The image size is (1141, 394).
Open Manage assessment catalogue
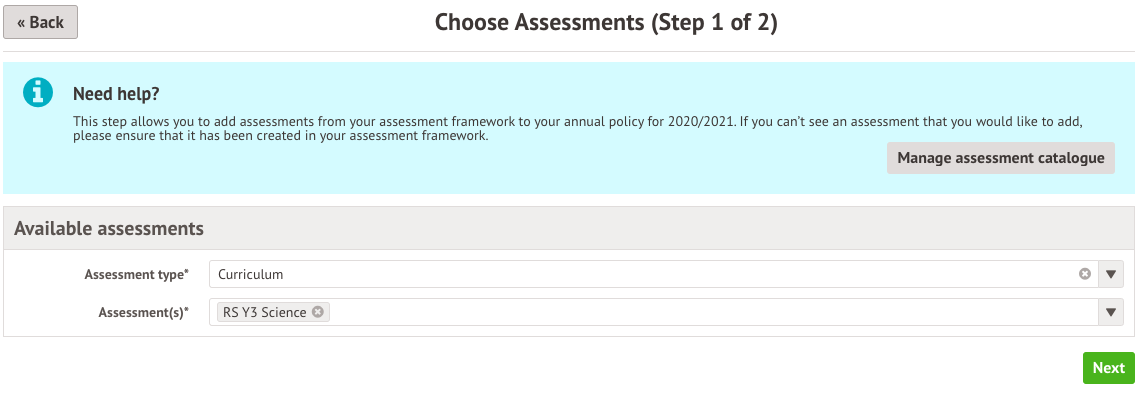click(x=1001, y=158)
